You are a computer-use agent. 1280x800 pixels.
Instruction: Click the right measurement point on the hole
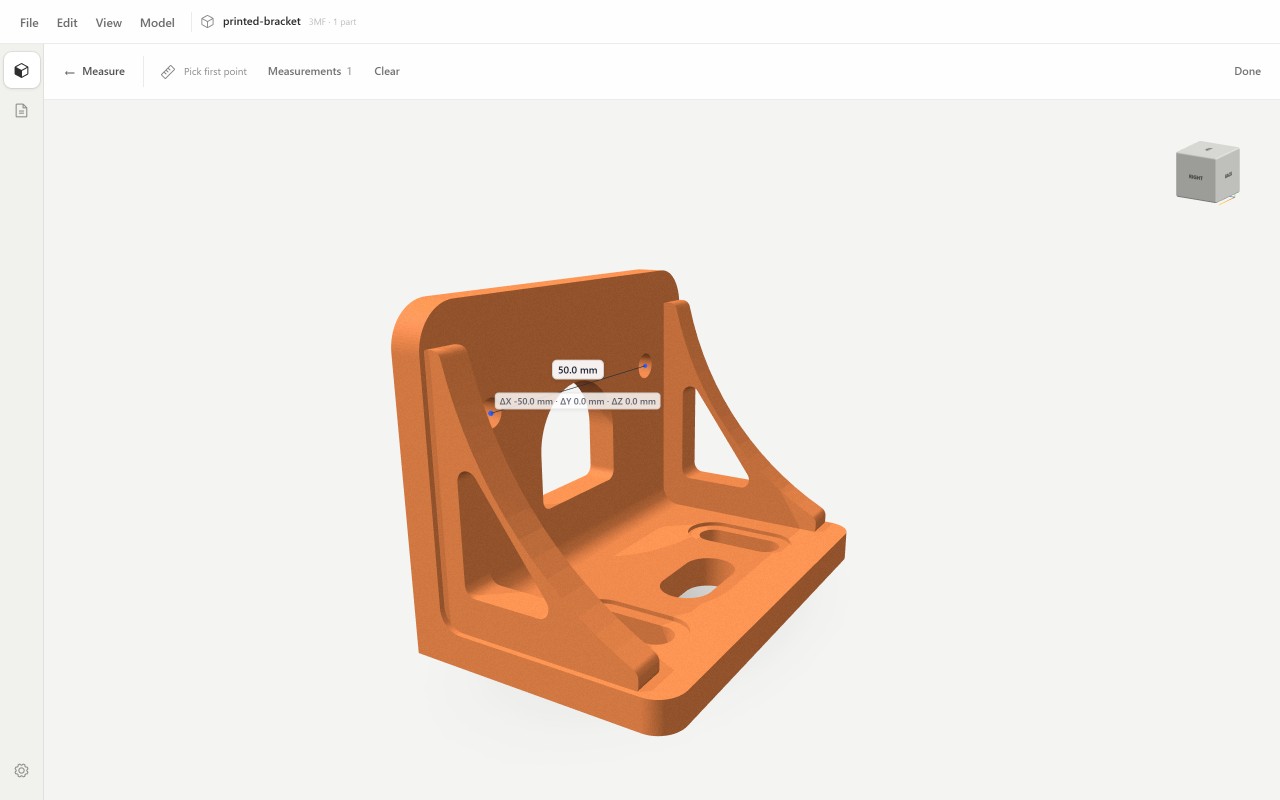(645, 366)
